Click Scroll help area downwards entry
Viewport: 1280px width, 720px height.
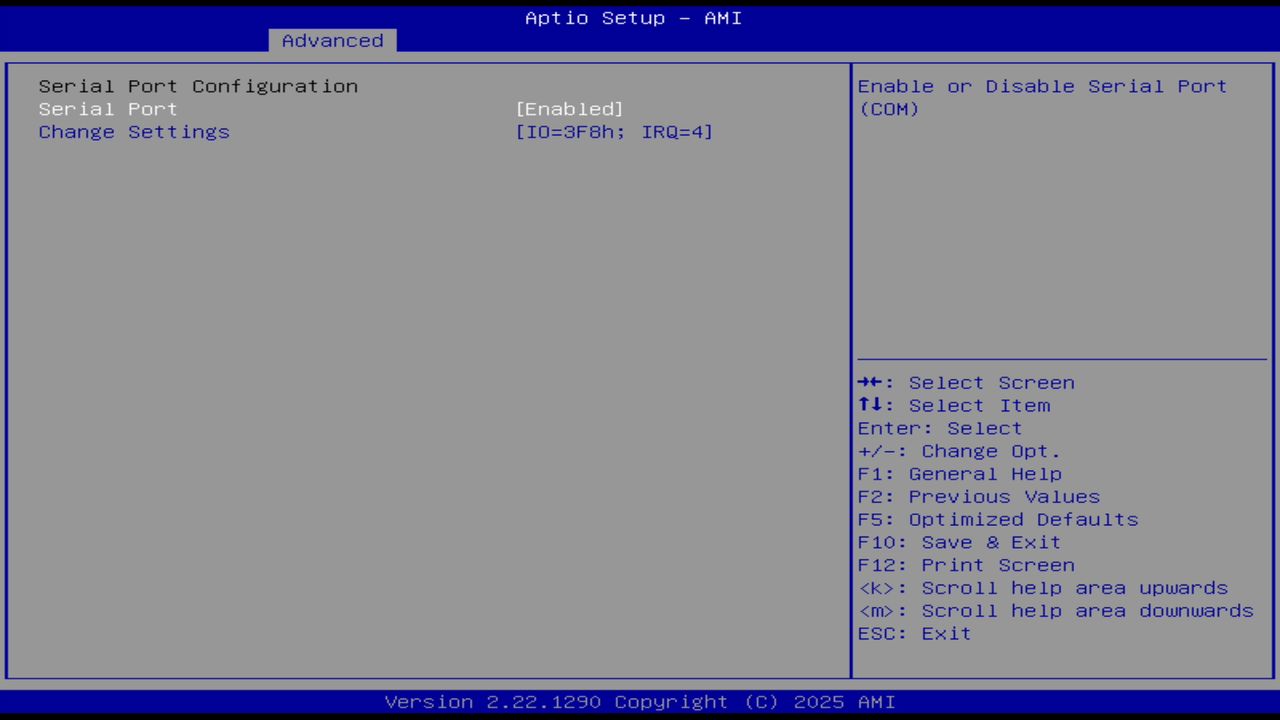point(1055,610)
